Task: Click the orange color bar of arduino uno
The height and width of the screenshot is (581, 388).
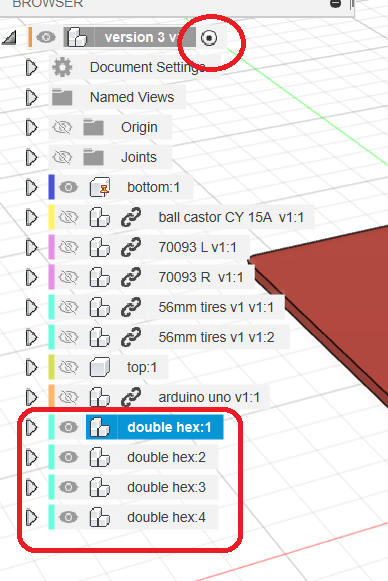Action: [x=52, y=397]
